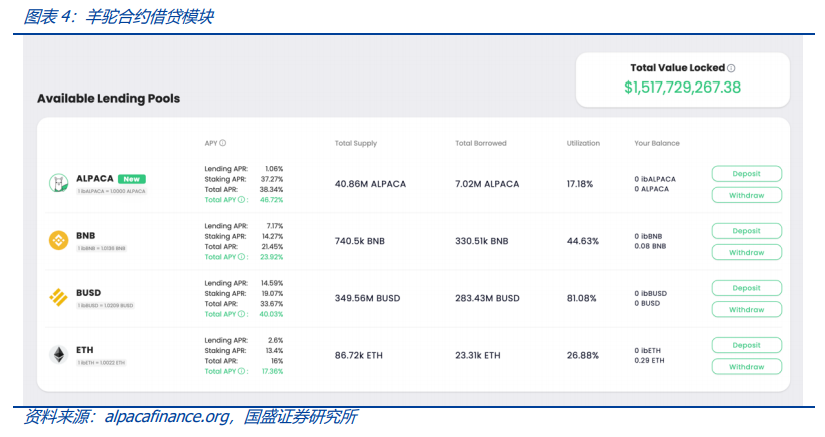Viewport: 825px width, 437px height.
Task: Click the green New badge beside ALPACA
Action: [132, 179]
